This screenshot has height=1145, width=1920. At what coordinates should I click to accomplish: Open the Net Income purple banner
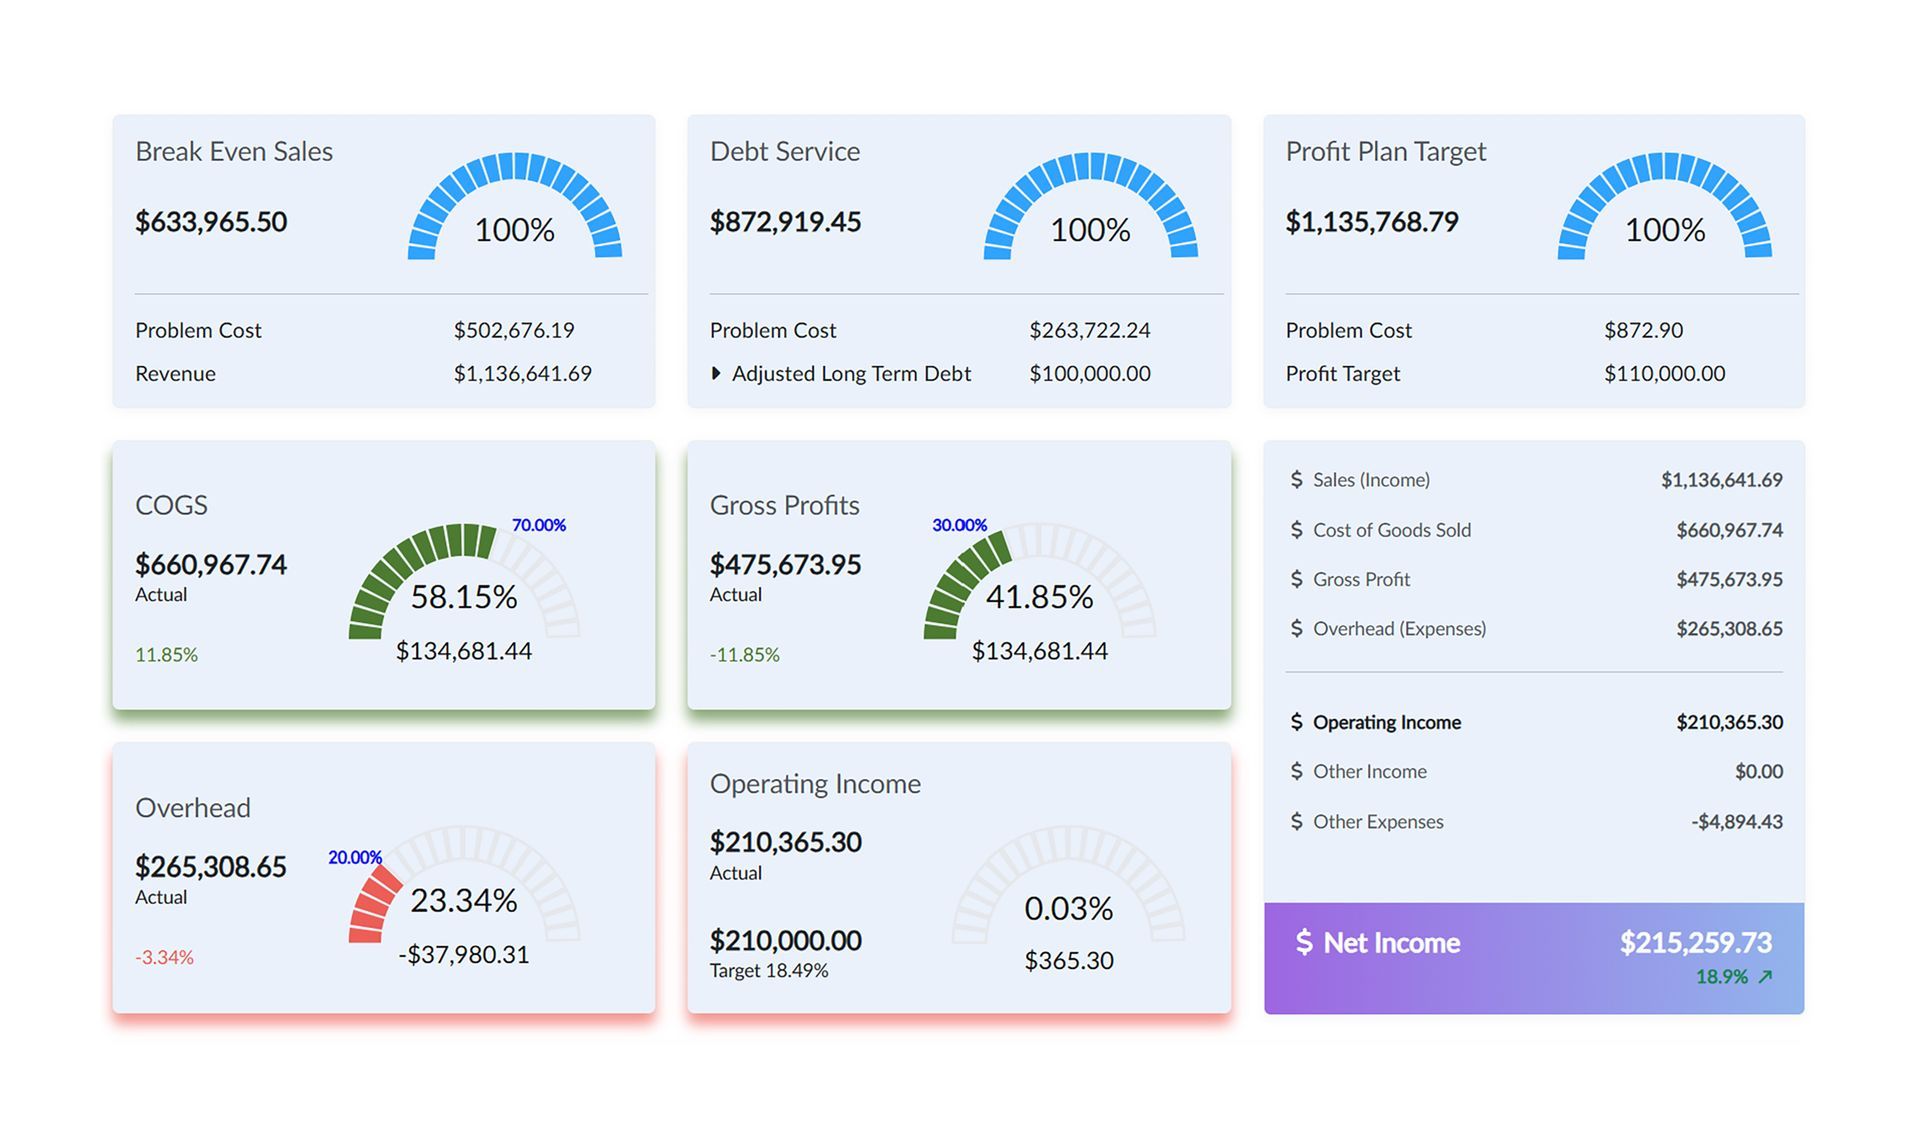[x=1533, y=958]
